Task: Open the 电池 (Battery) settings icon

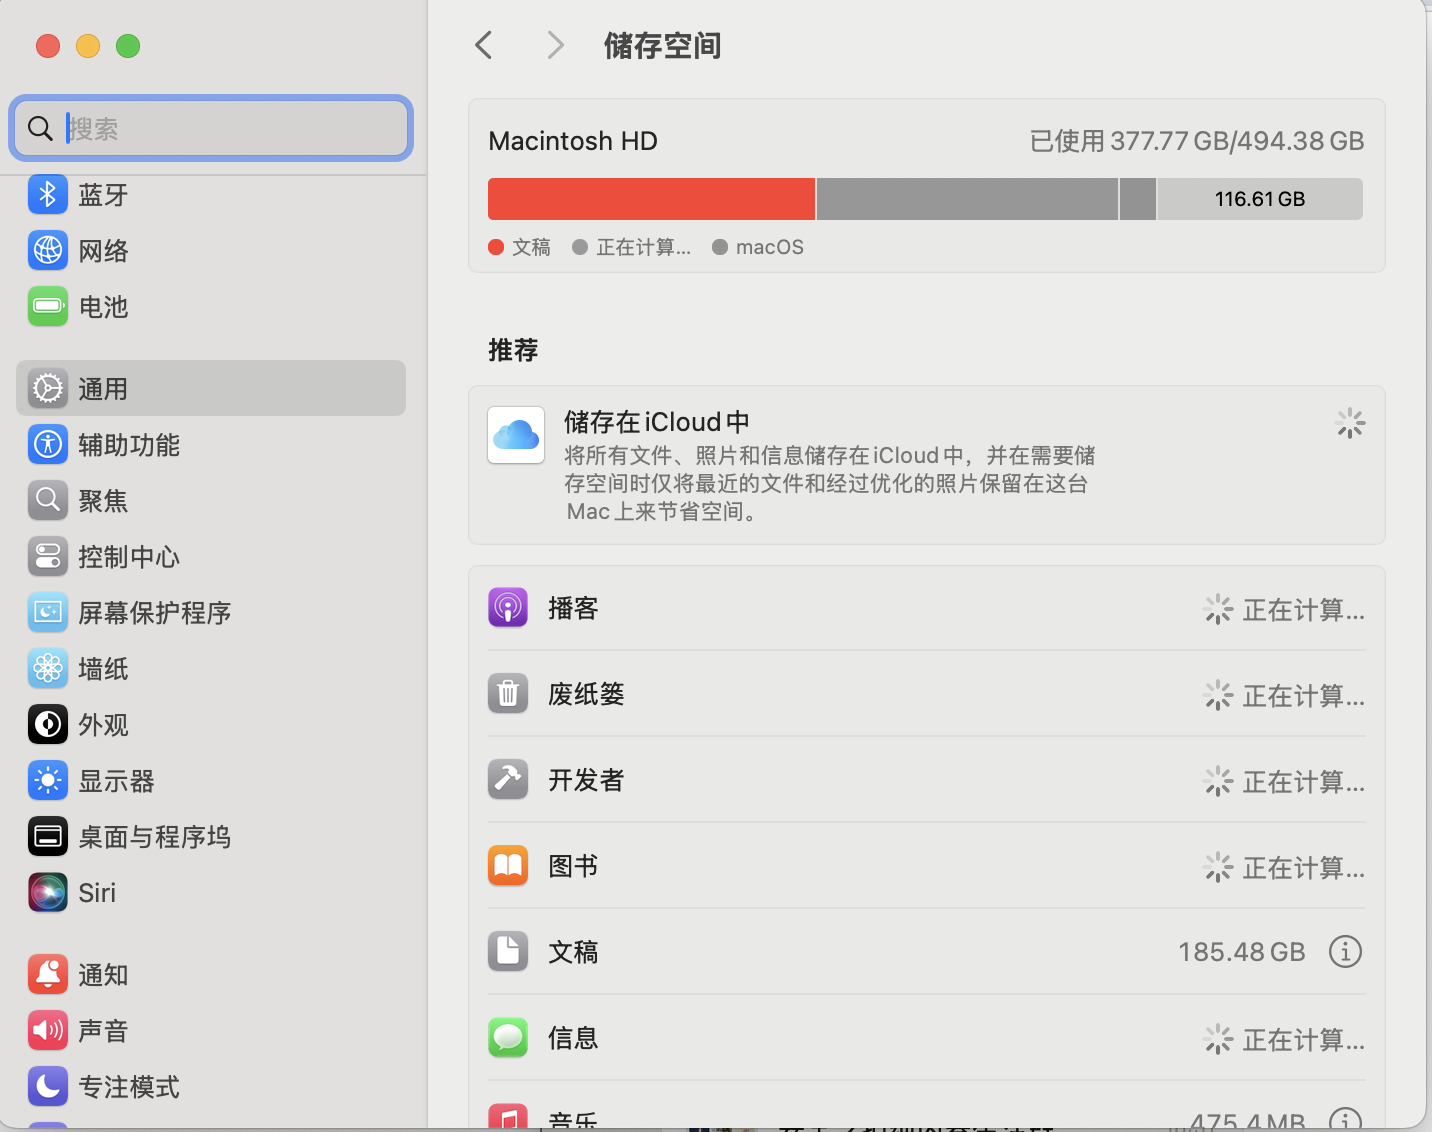Action: point(48,307)
